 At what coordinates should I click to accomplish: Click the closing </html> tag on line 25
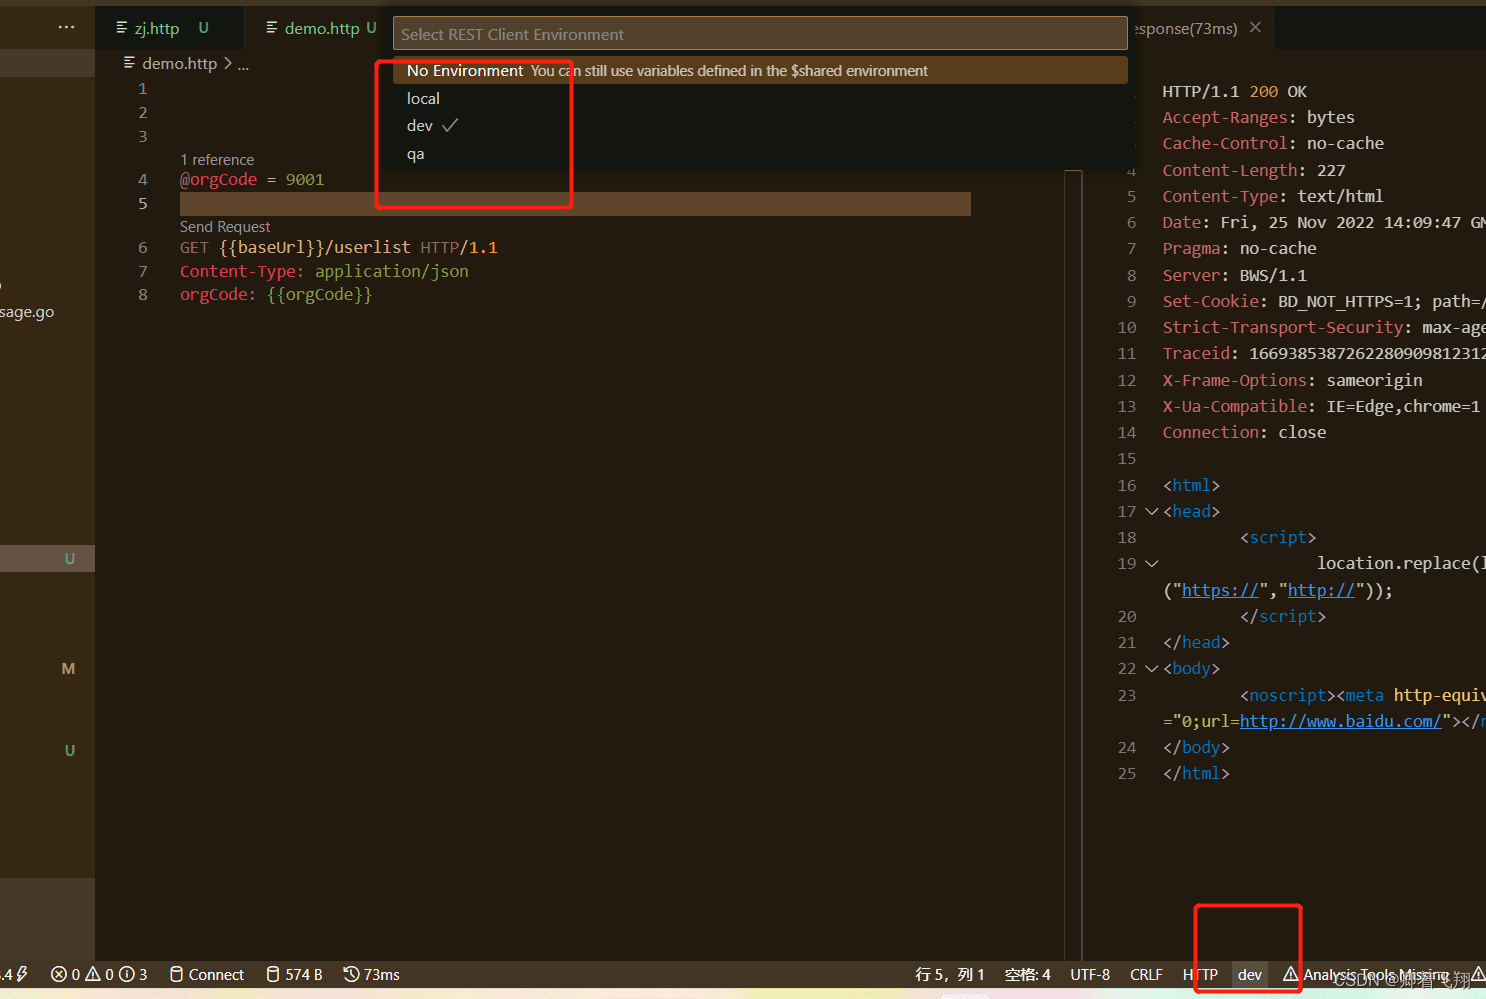1196,774
